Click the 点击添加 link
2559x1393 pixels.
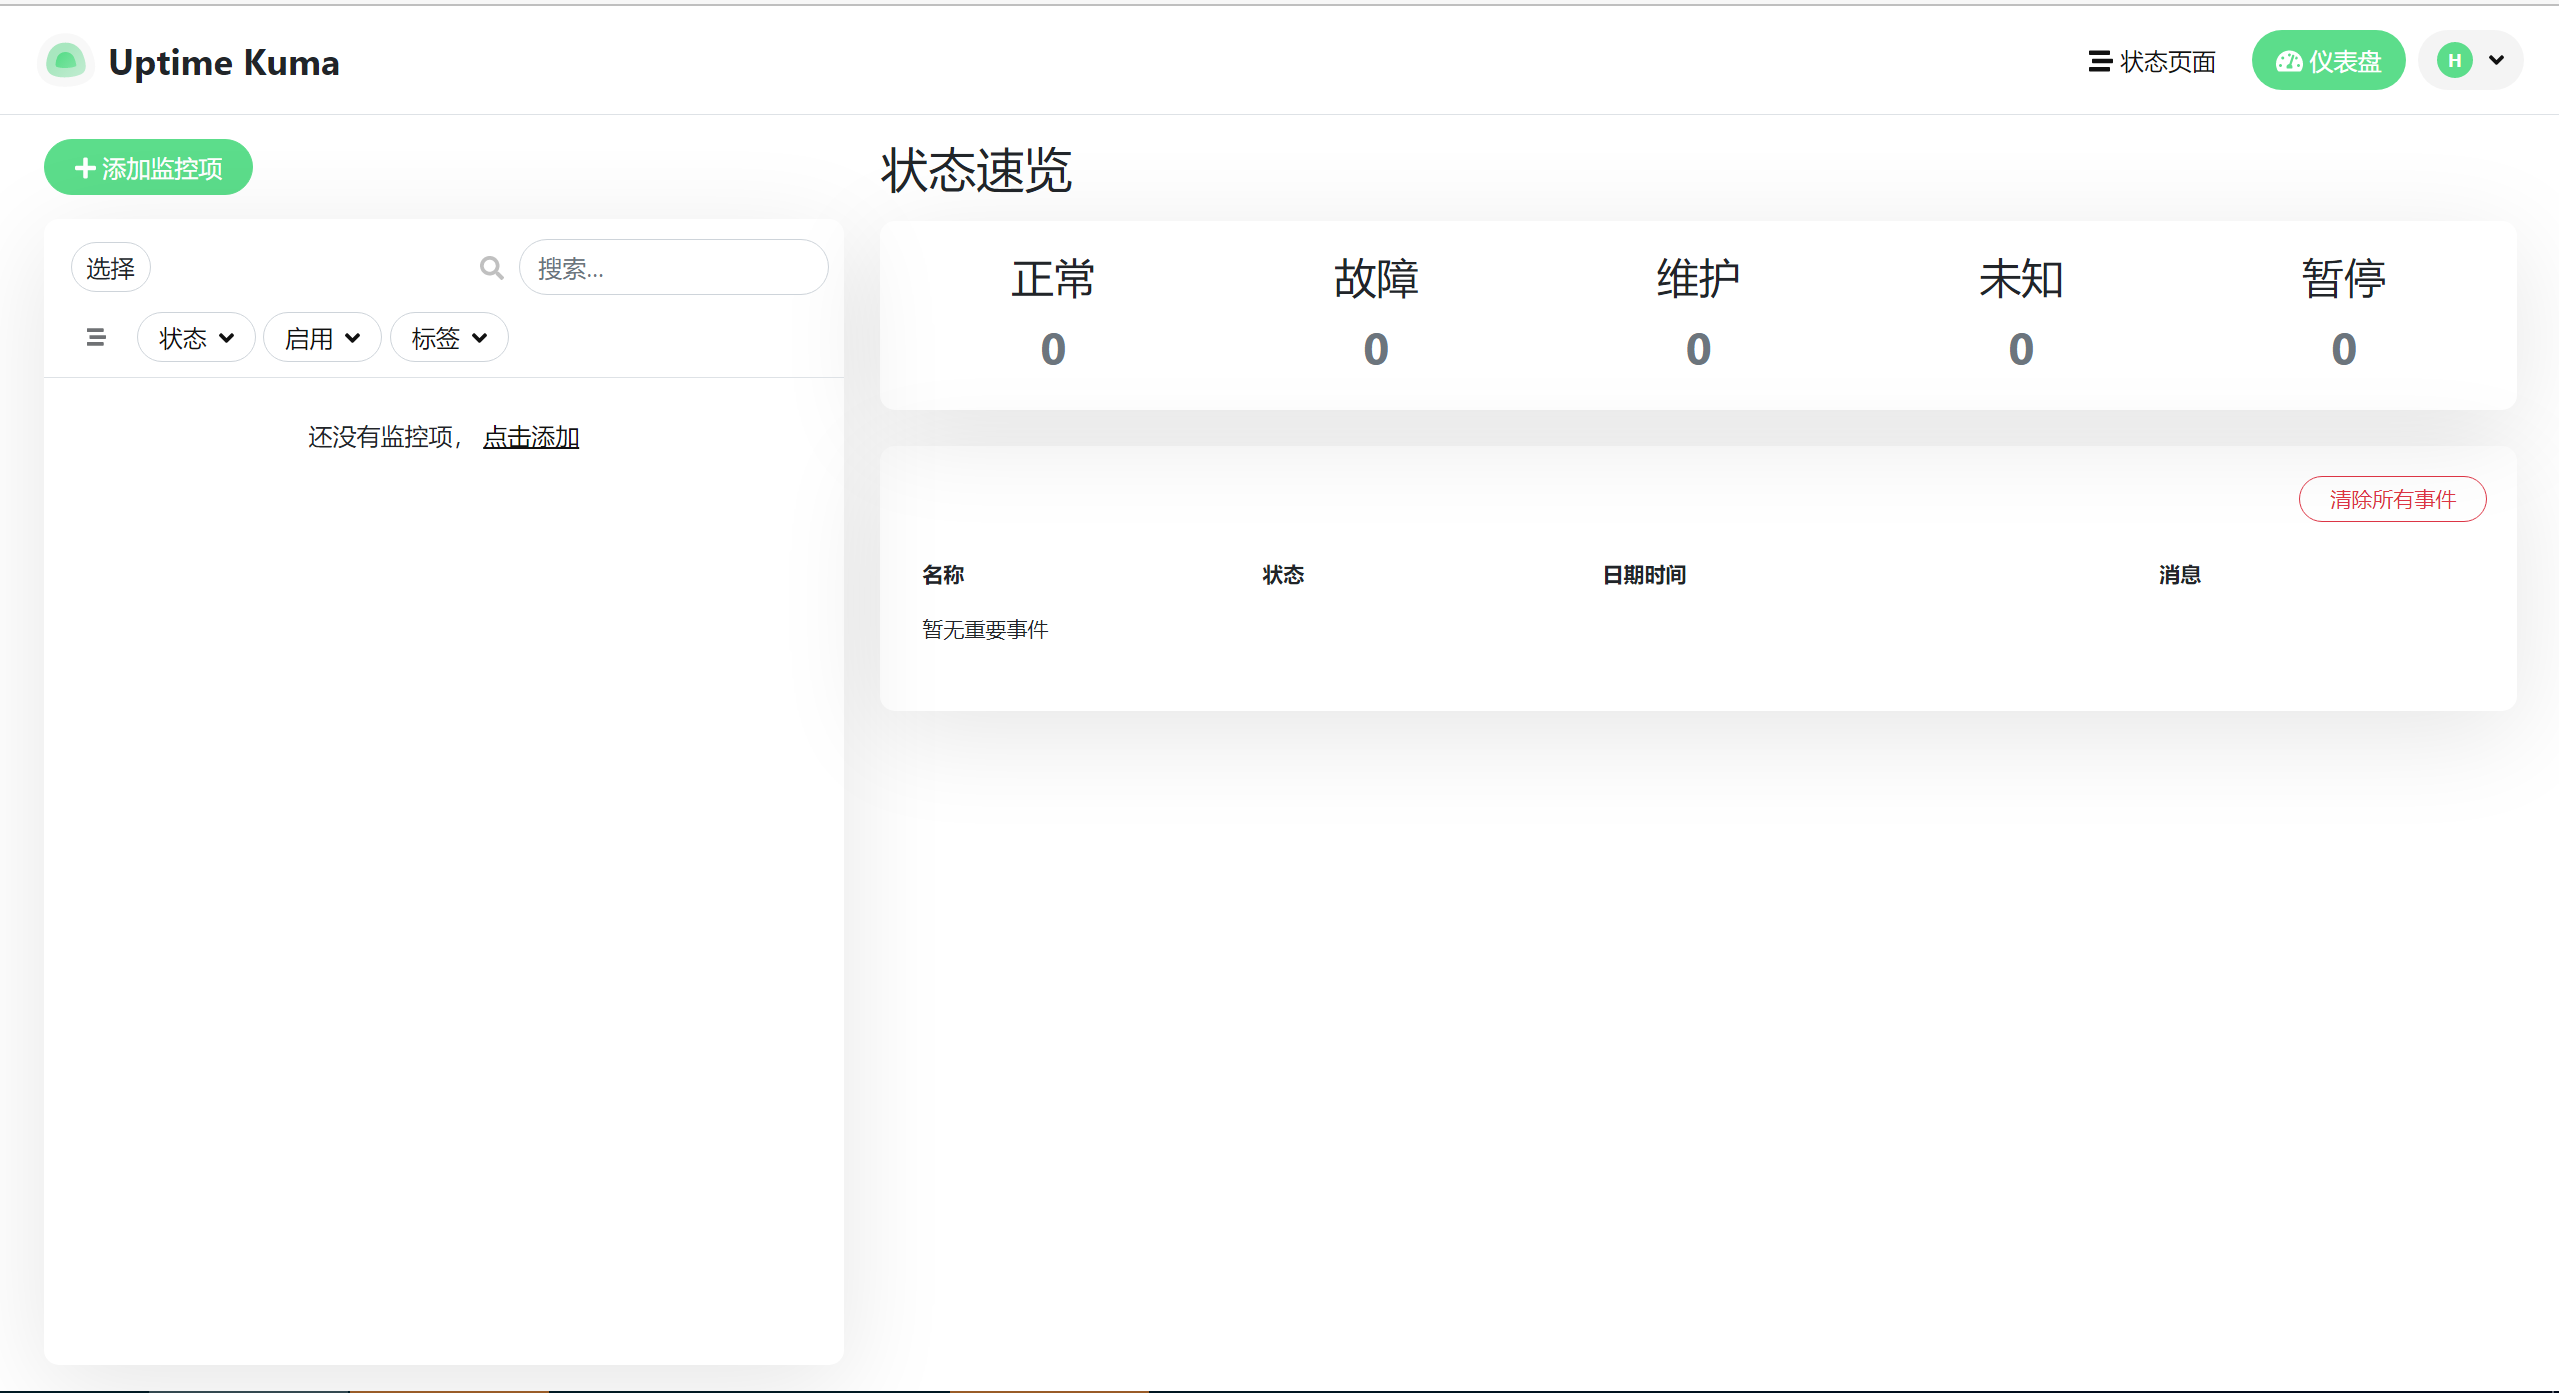[x=531, y=436]
